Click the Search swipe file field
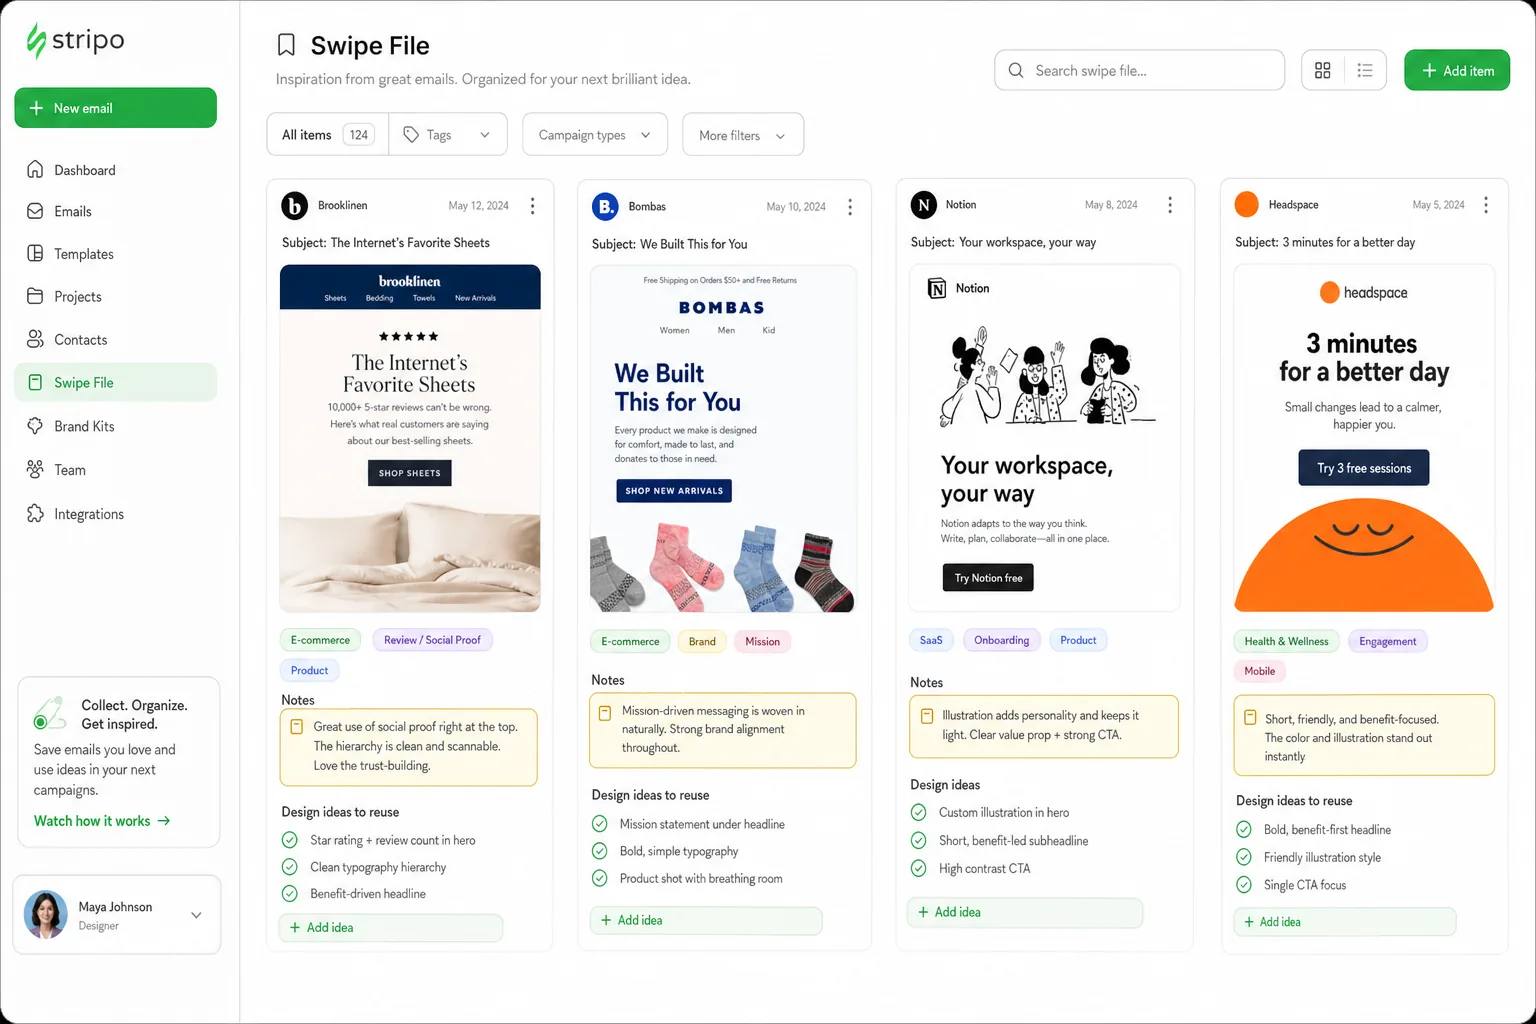1536x1024 pixels. (x=1140, y=70)
